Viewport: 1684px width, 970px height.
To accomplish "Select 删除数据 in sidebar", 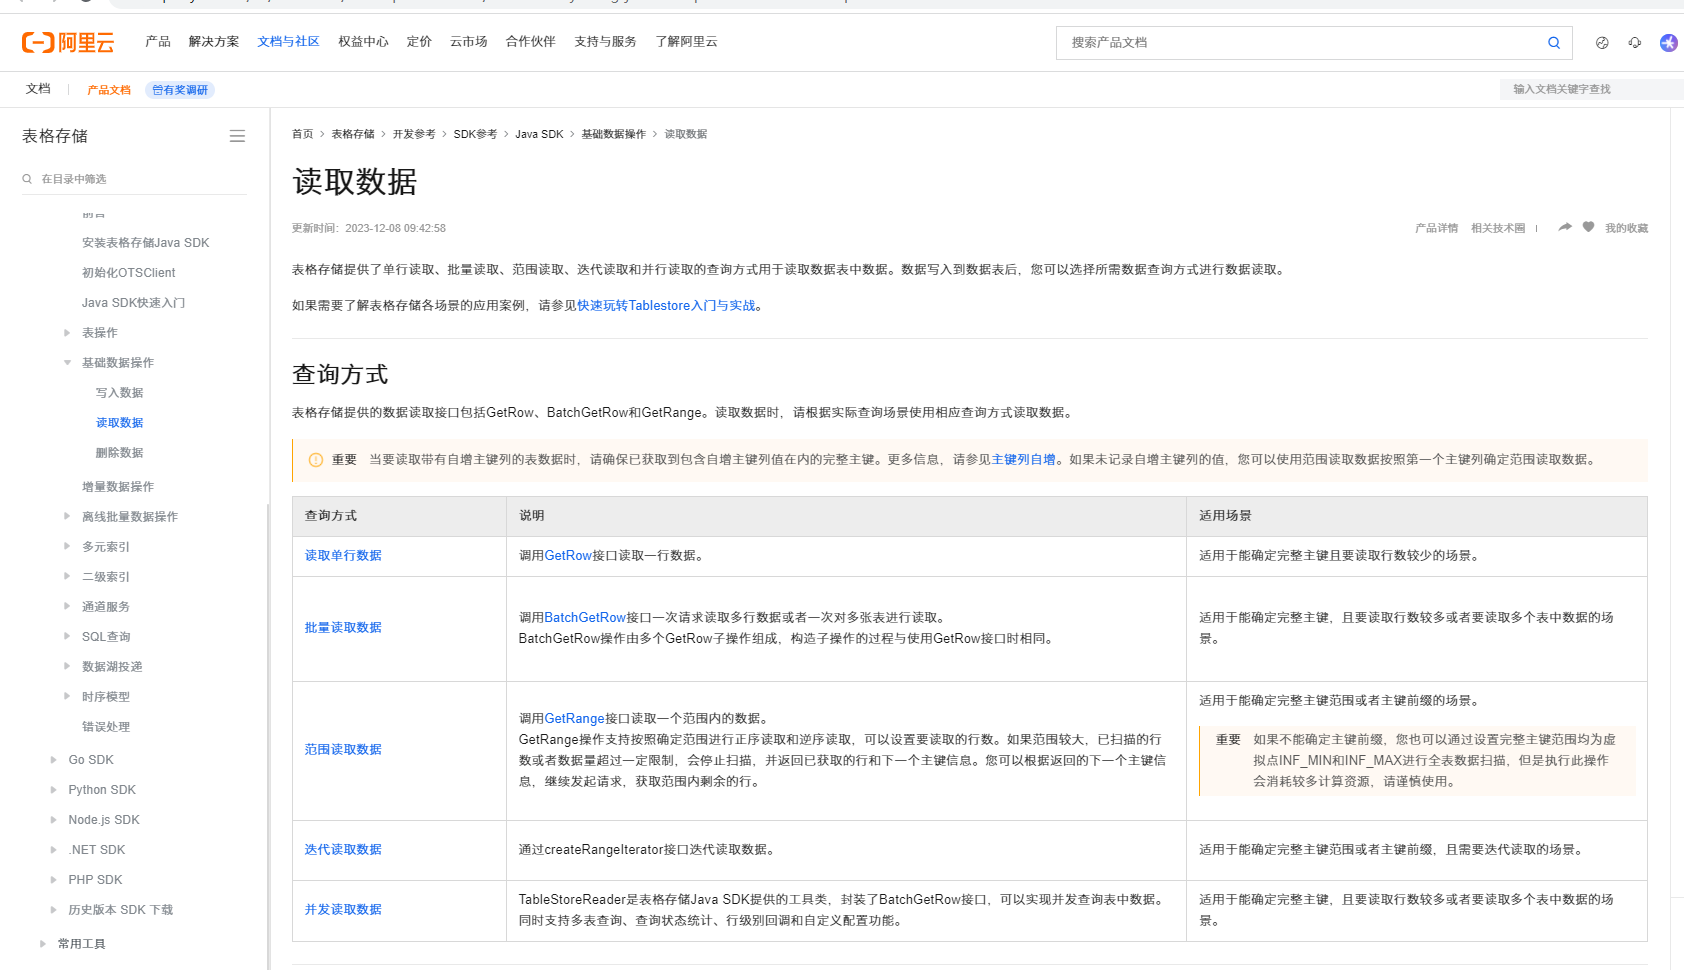I will tap(120, 453).
